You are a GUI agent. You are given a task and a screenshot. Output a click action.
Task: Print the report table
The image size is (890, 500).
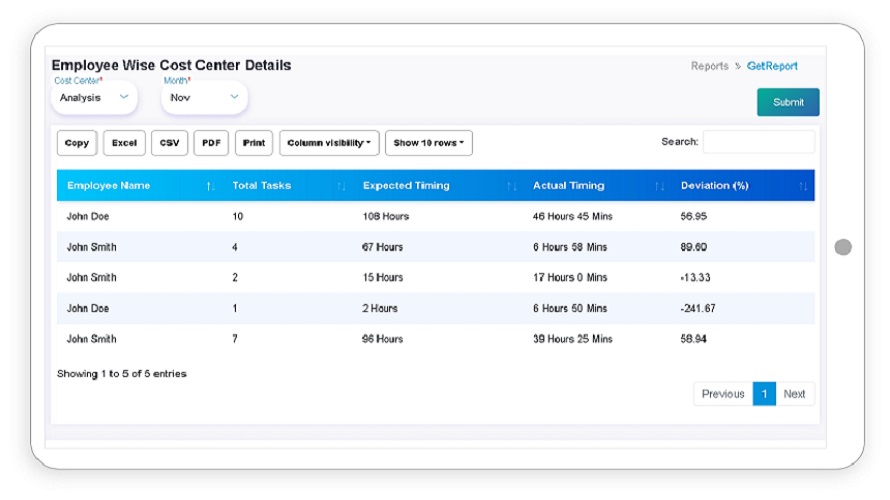[x=254, y=143]
